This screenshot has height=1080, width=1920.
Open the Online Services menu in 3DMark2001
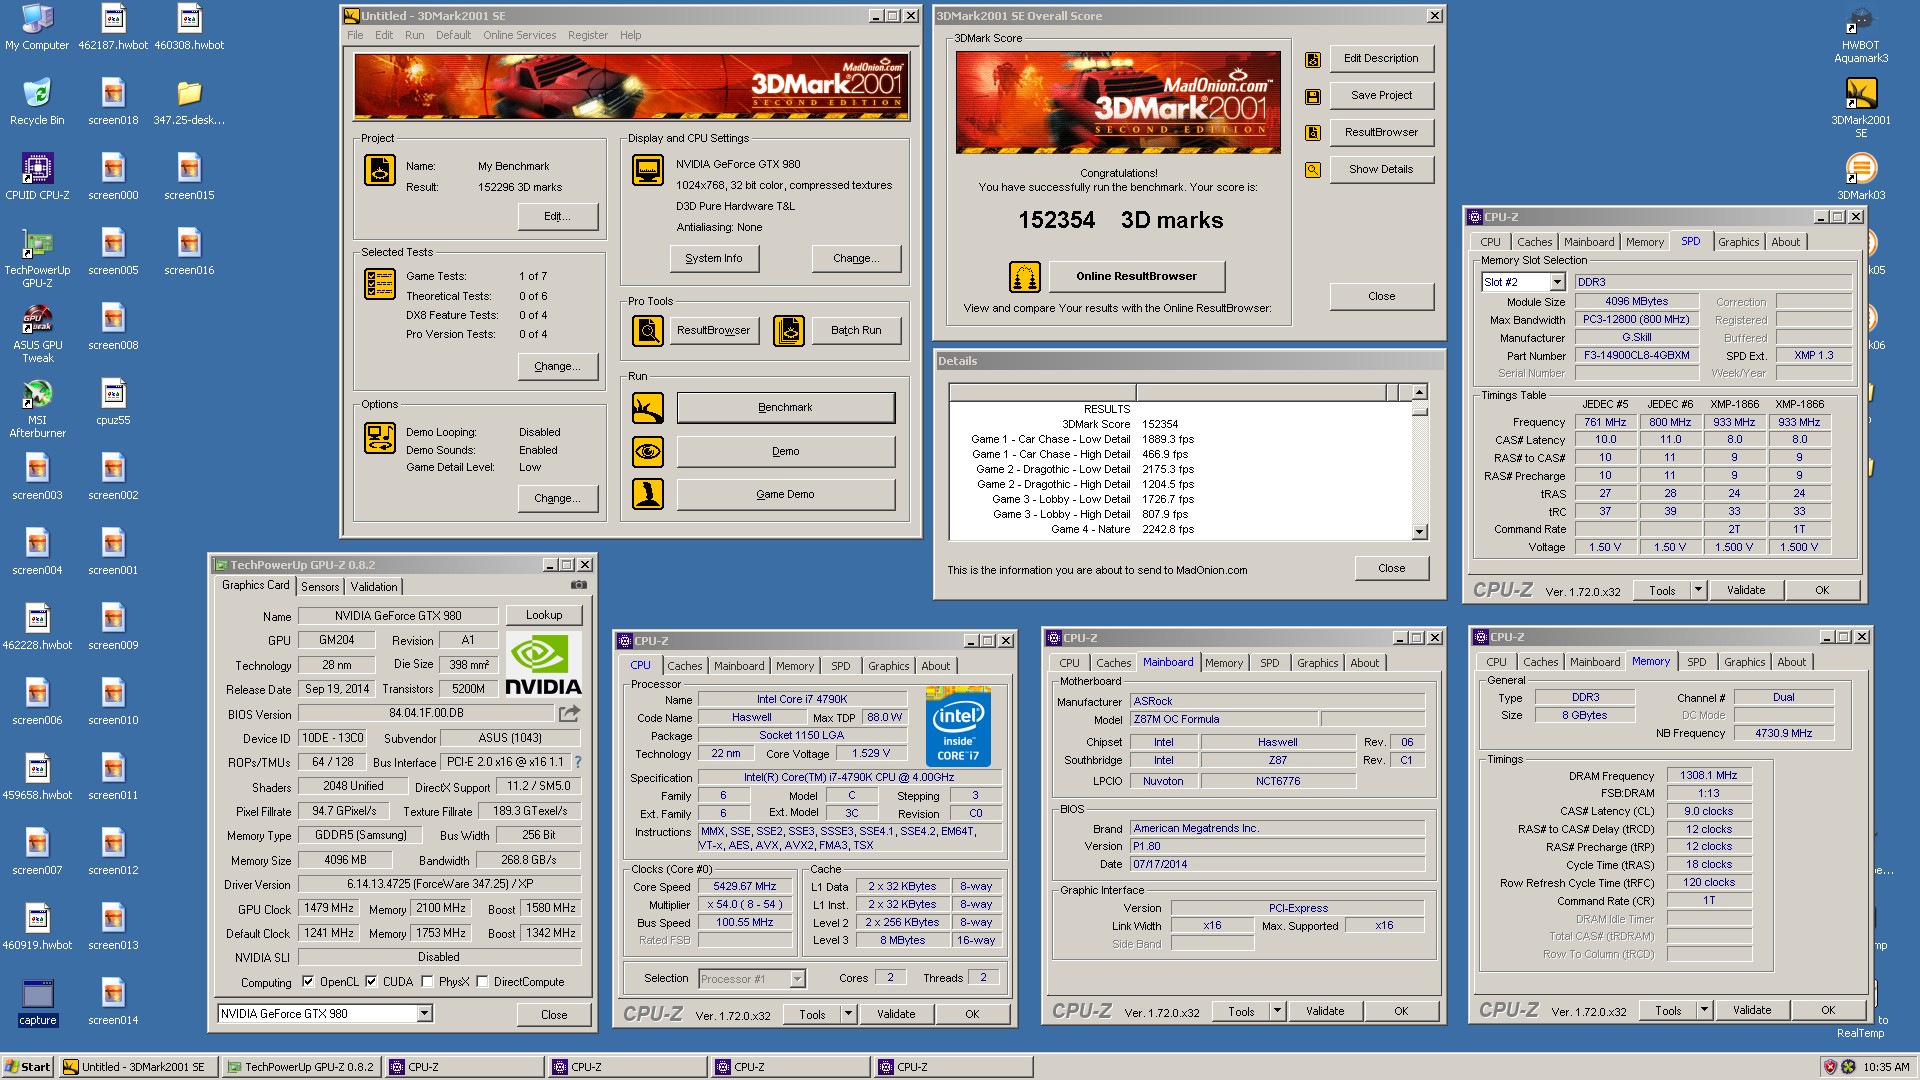click(519, 35)
